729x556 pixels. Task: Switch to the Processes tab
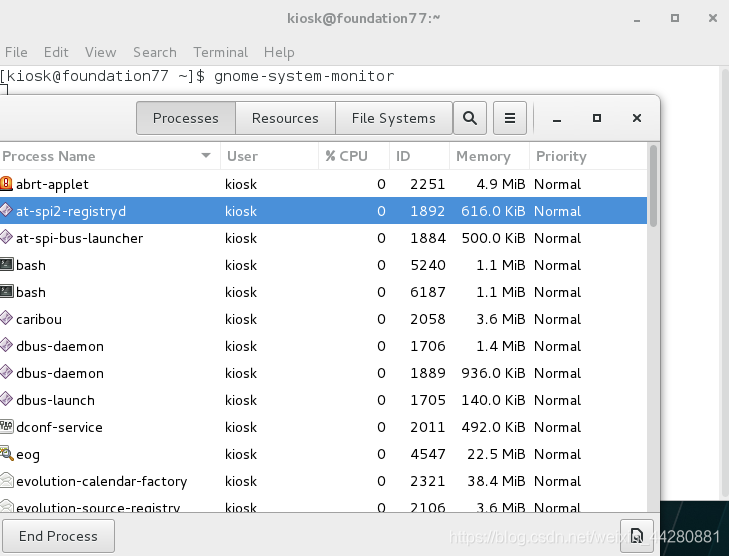click(186, 118)
